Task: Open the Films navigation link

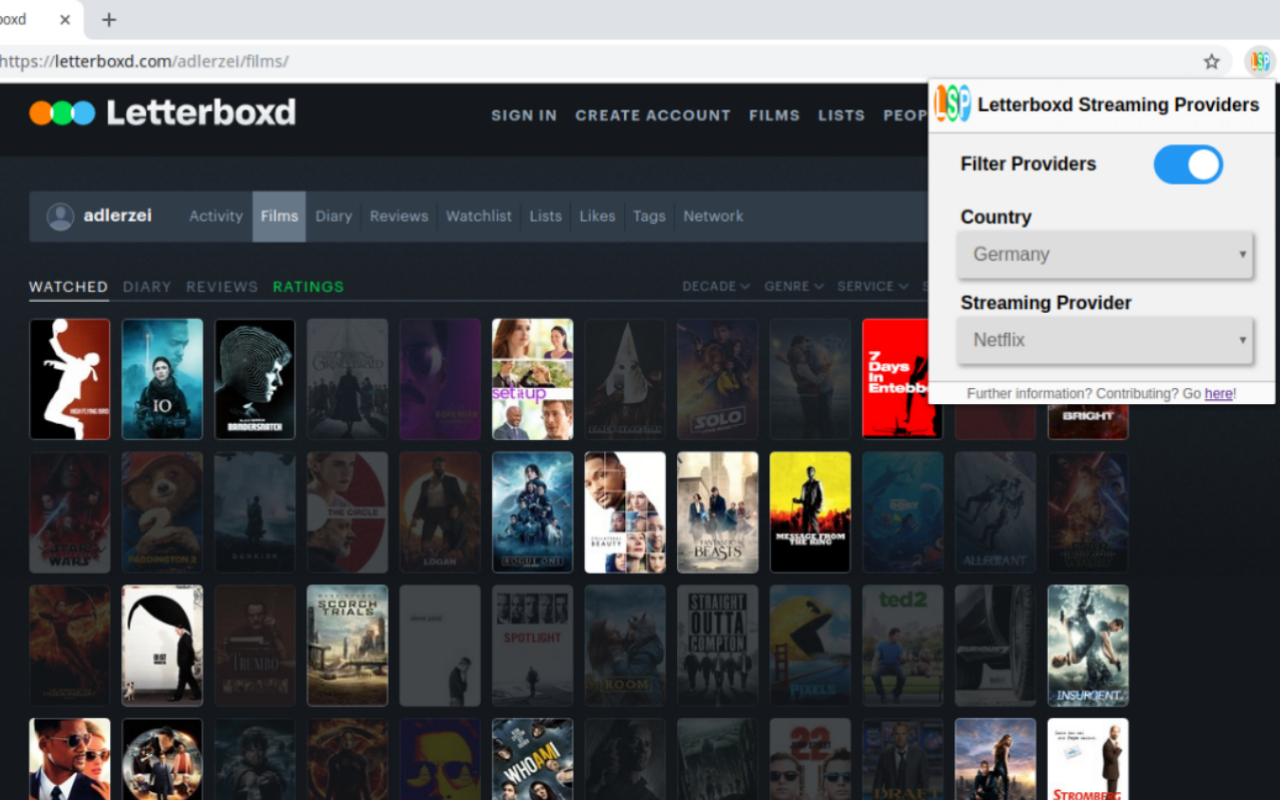Action: point(774,116)
